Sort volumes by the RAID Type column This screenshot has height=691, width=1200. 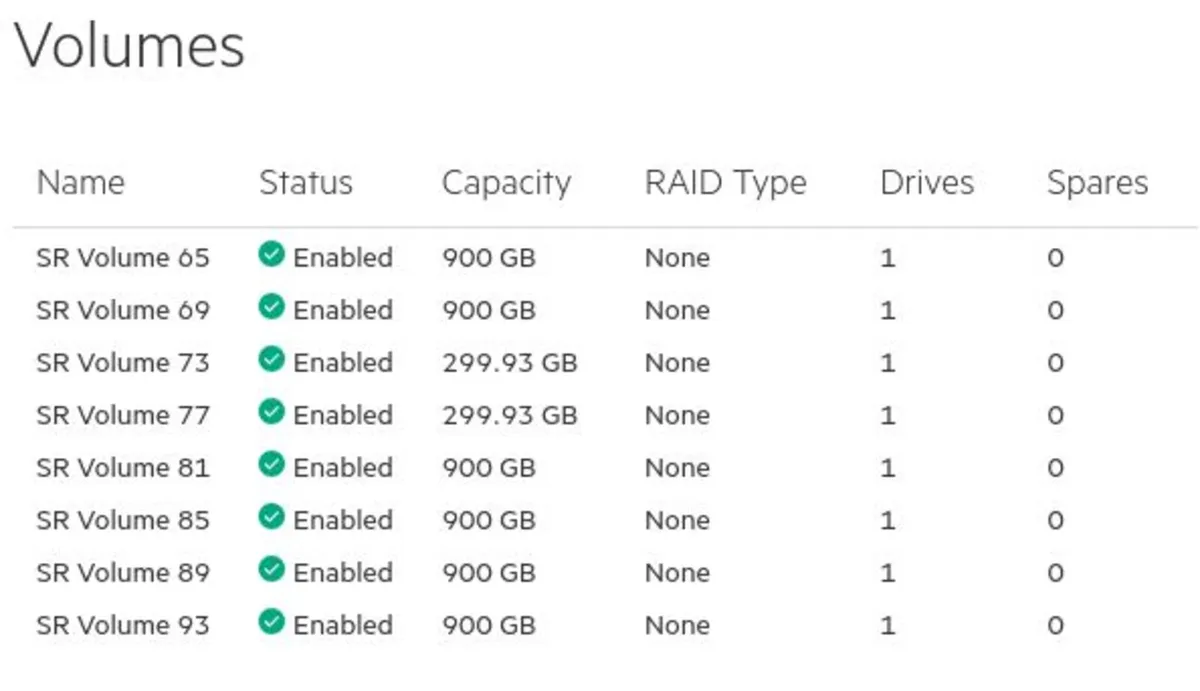point(726,183)
